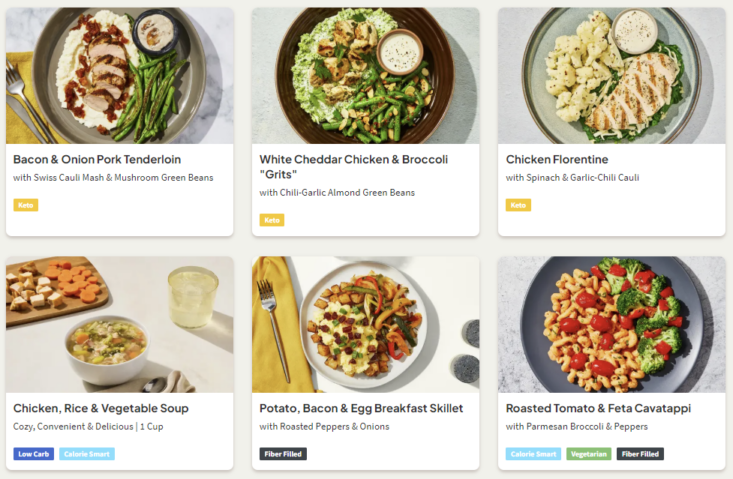Click the White Cheddar Chicken & Broccoli photo
The width and height of the screenshot is (733, 479).
365,76
